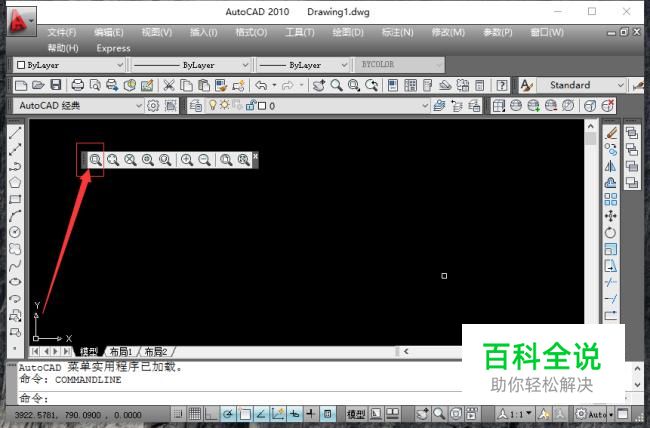This screenshot has height=428, width=650.
Task: Click the Mirror tool in Modify toolbar
Action: click(611, 166)
